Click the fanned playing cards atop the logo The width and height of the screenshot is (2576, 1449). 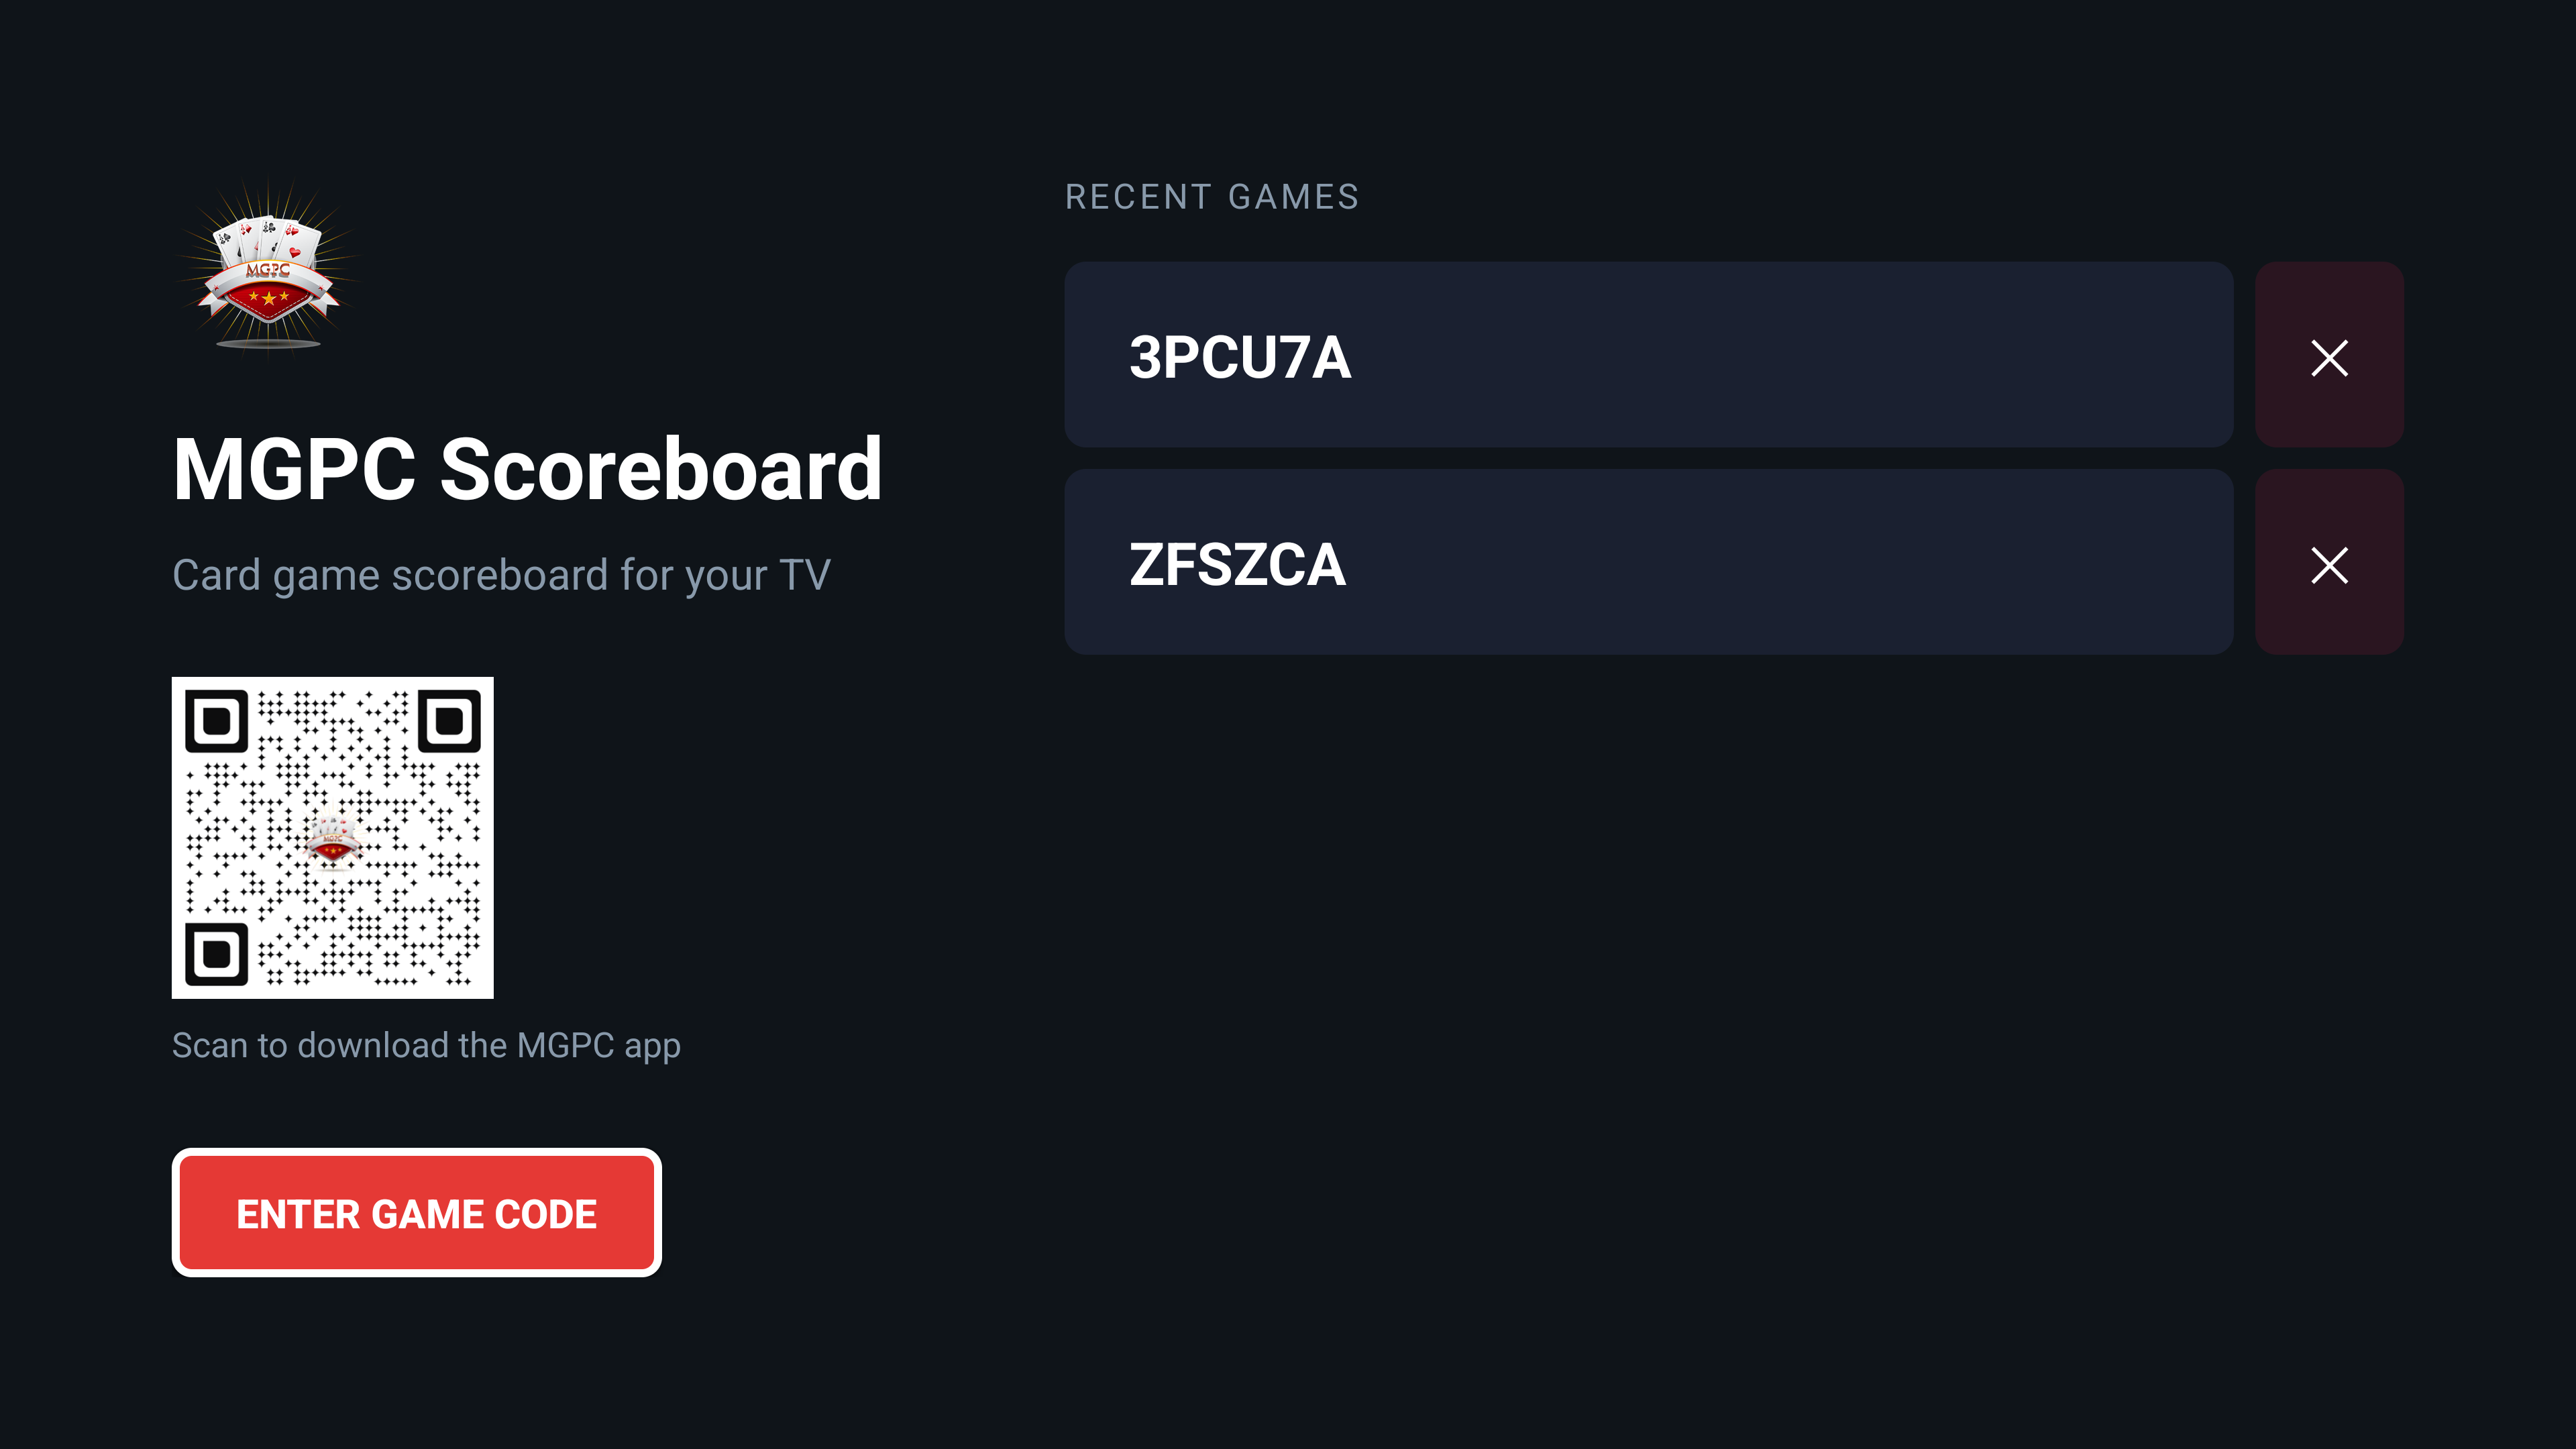coord(268,238)
